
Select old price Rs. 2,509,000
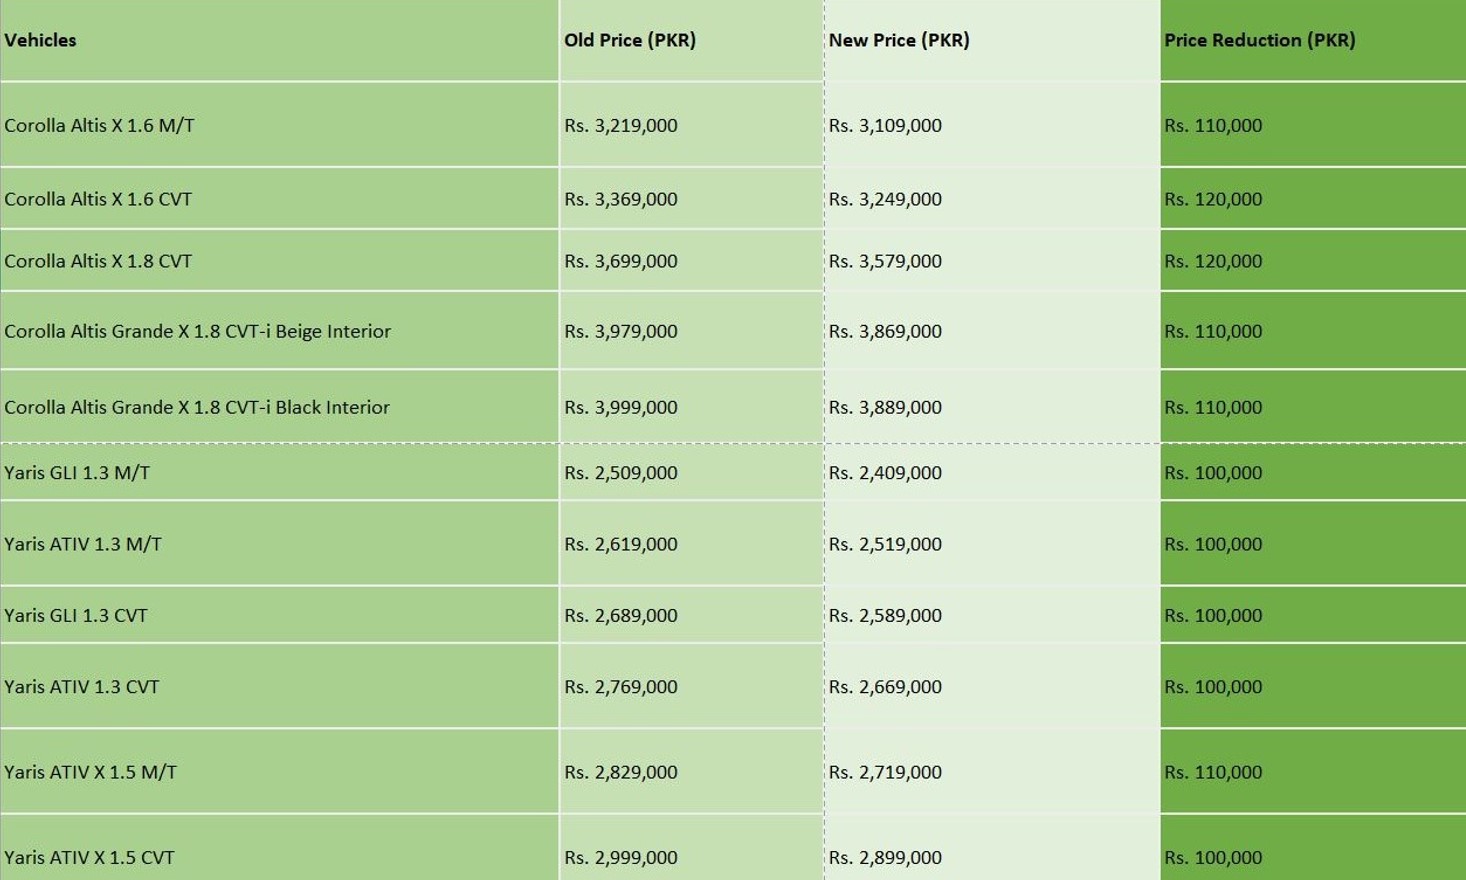691,472
